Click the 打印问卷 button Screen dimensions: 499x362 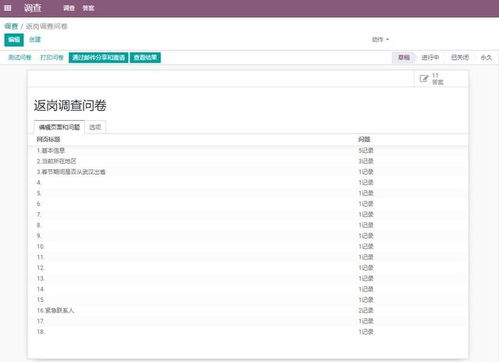(52, 58)
